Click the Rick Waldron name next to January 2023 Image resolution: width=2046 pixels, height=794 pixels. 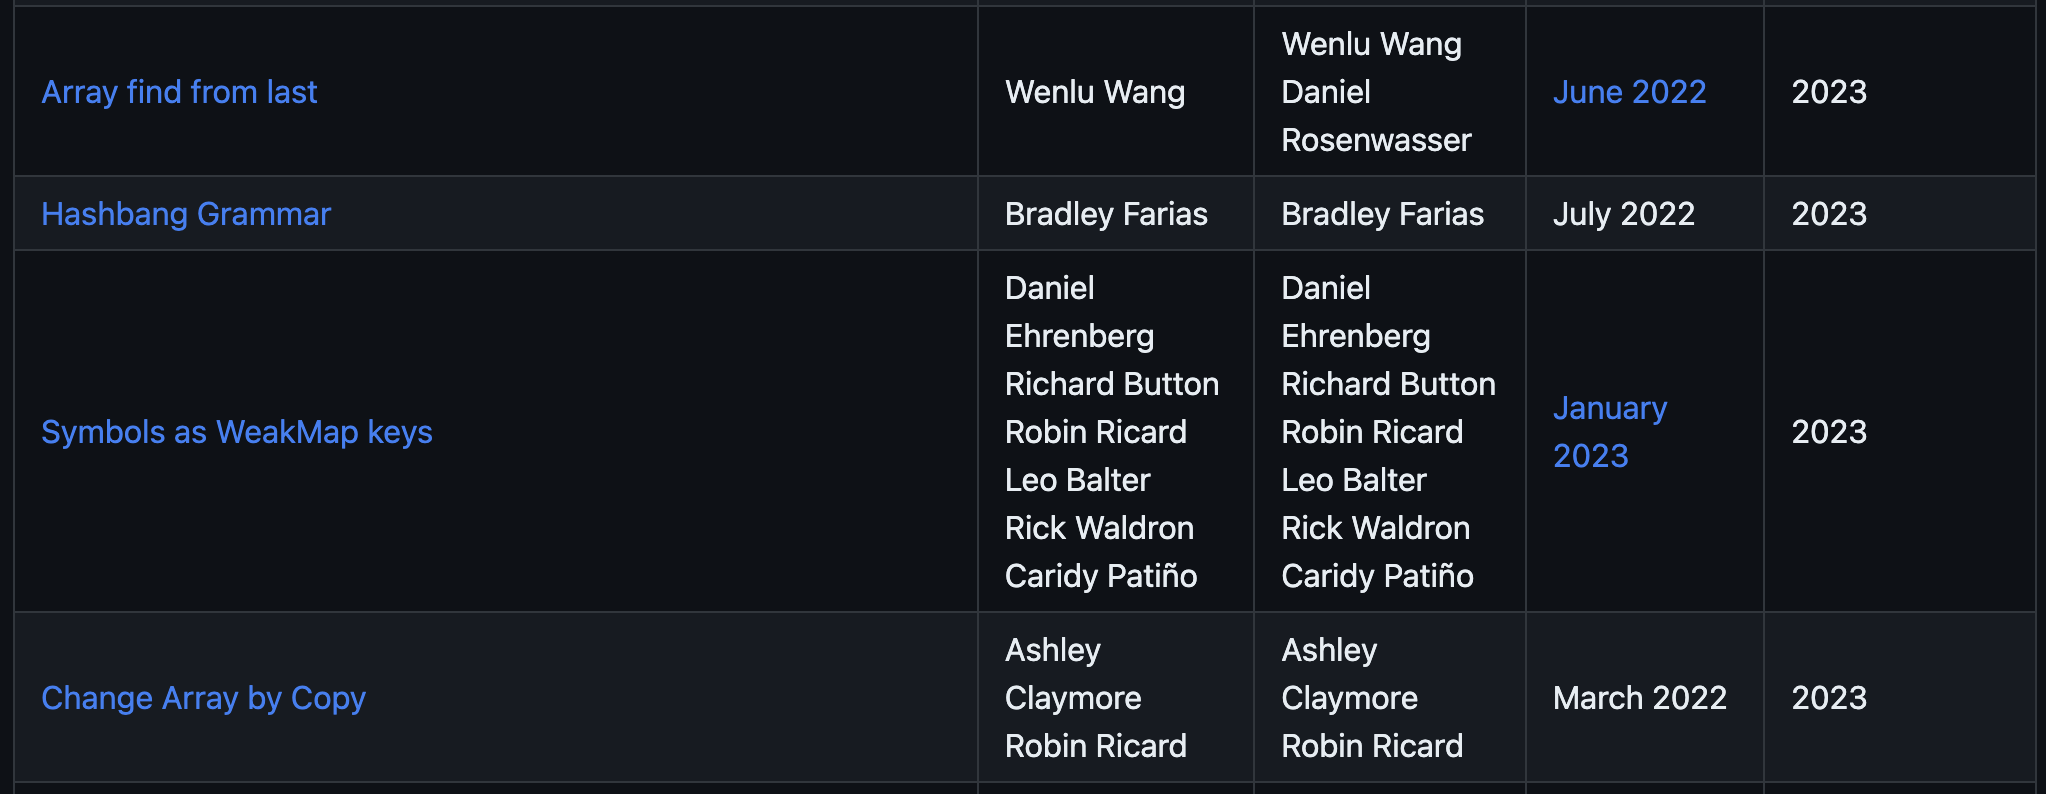(1376, 528)
